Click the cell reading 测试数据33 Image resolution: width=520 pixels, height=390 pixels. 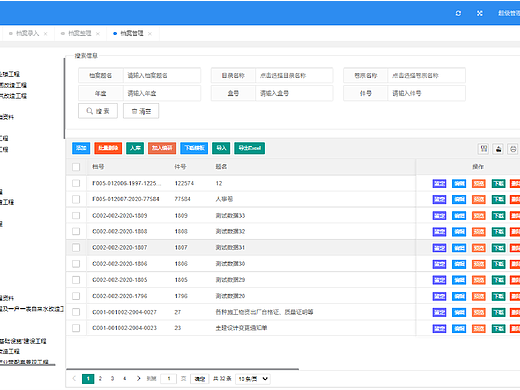(230, 216)
